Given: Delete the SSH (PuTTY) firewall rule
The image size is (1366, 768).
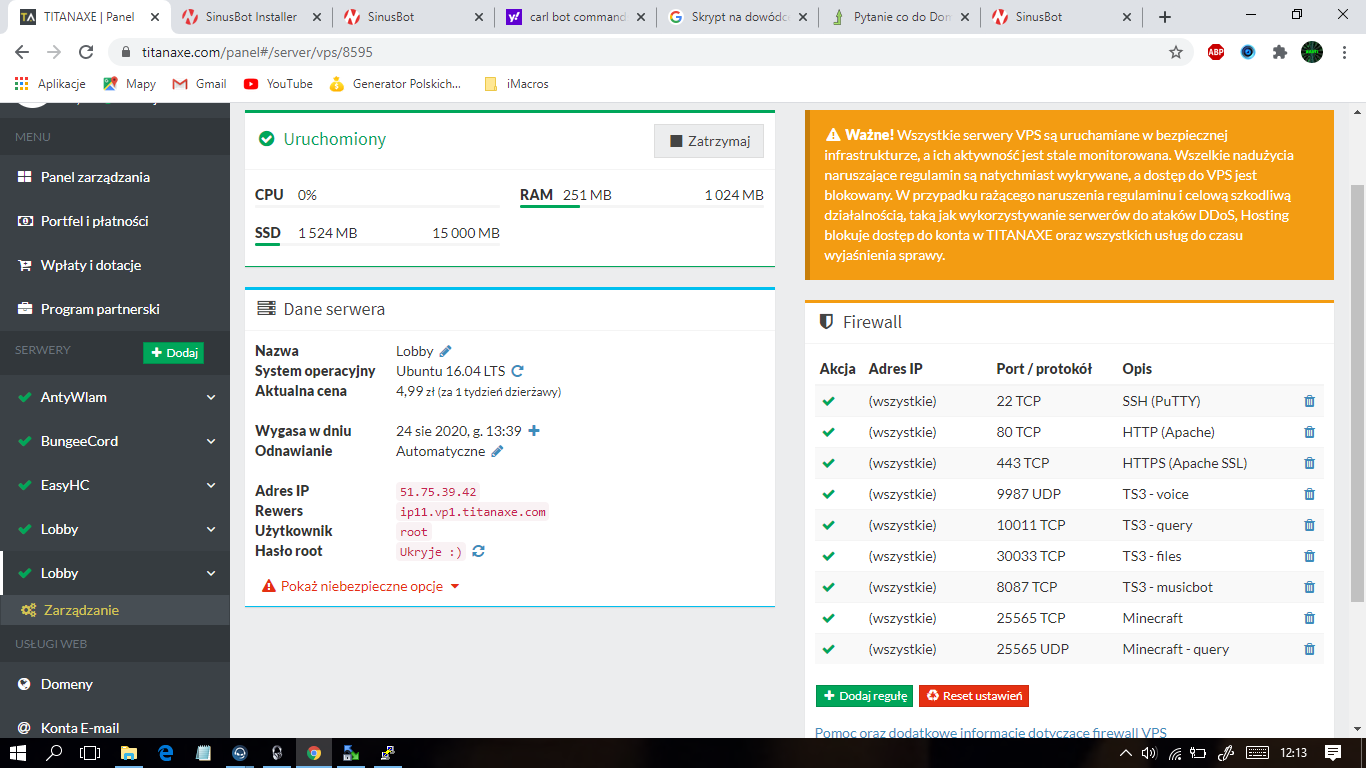Looking at the screenshot, I should 1309,401.
